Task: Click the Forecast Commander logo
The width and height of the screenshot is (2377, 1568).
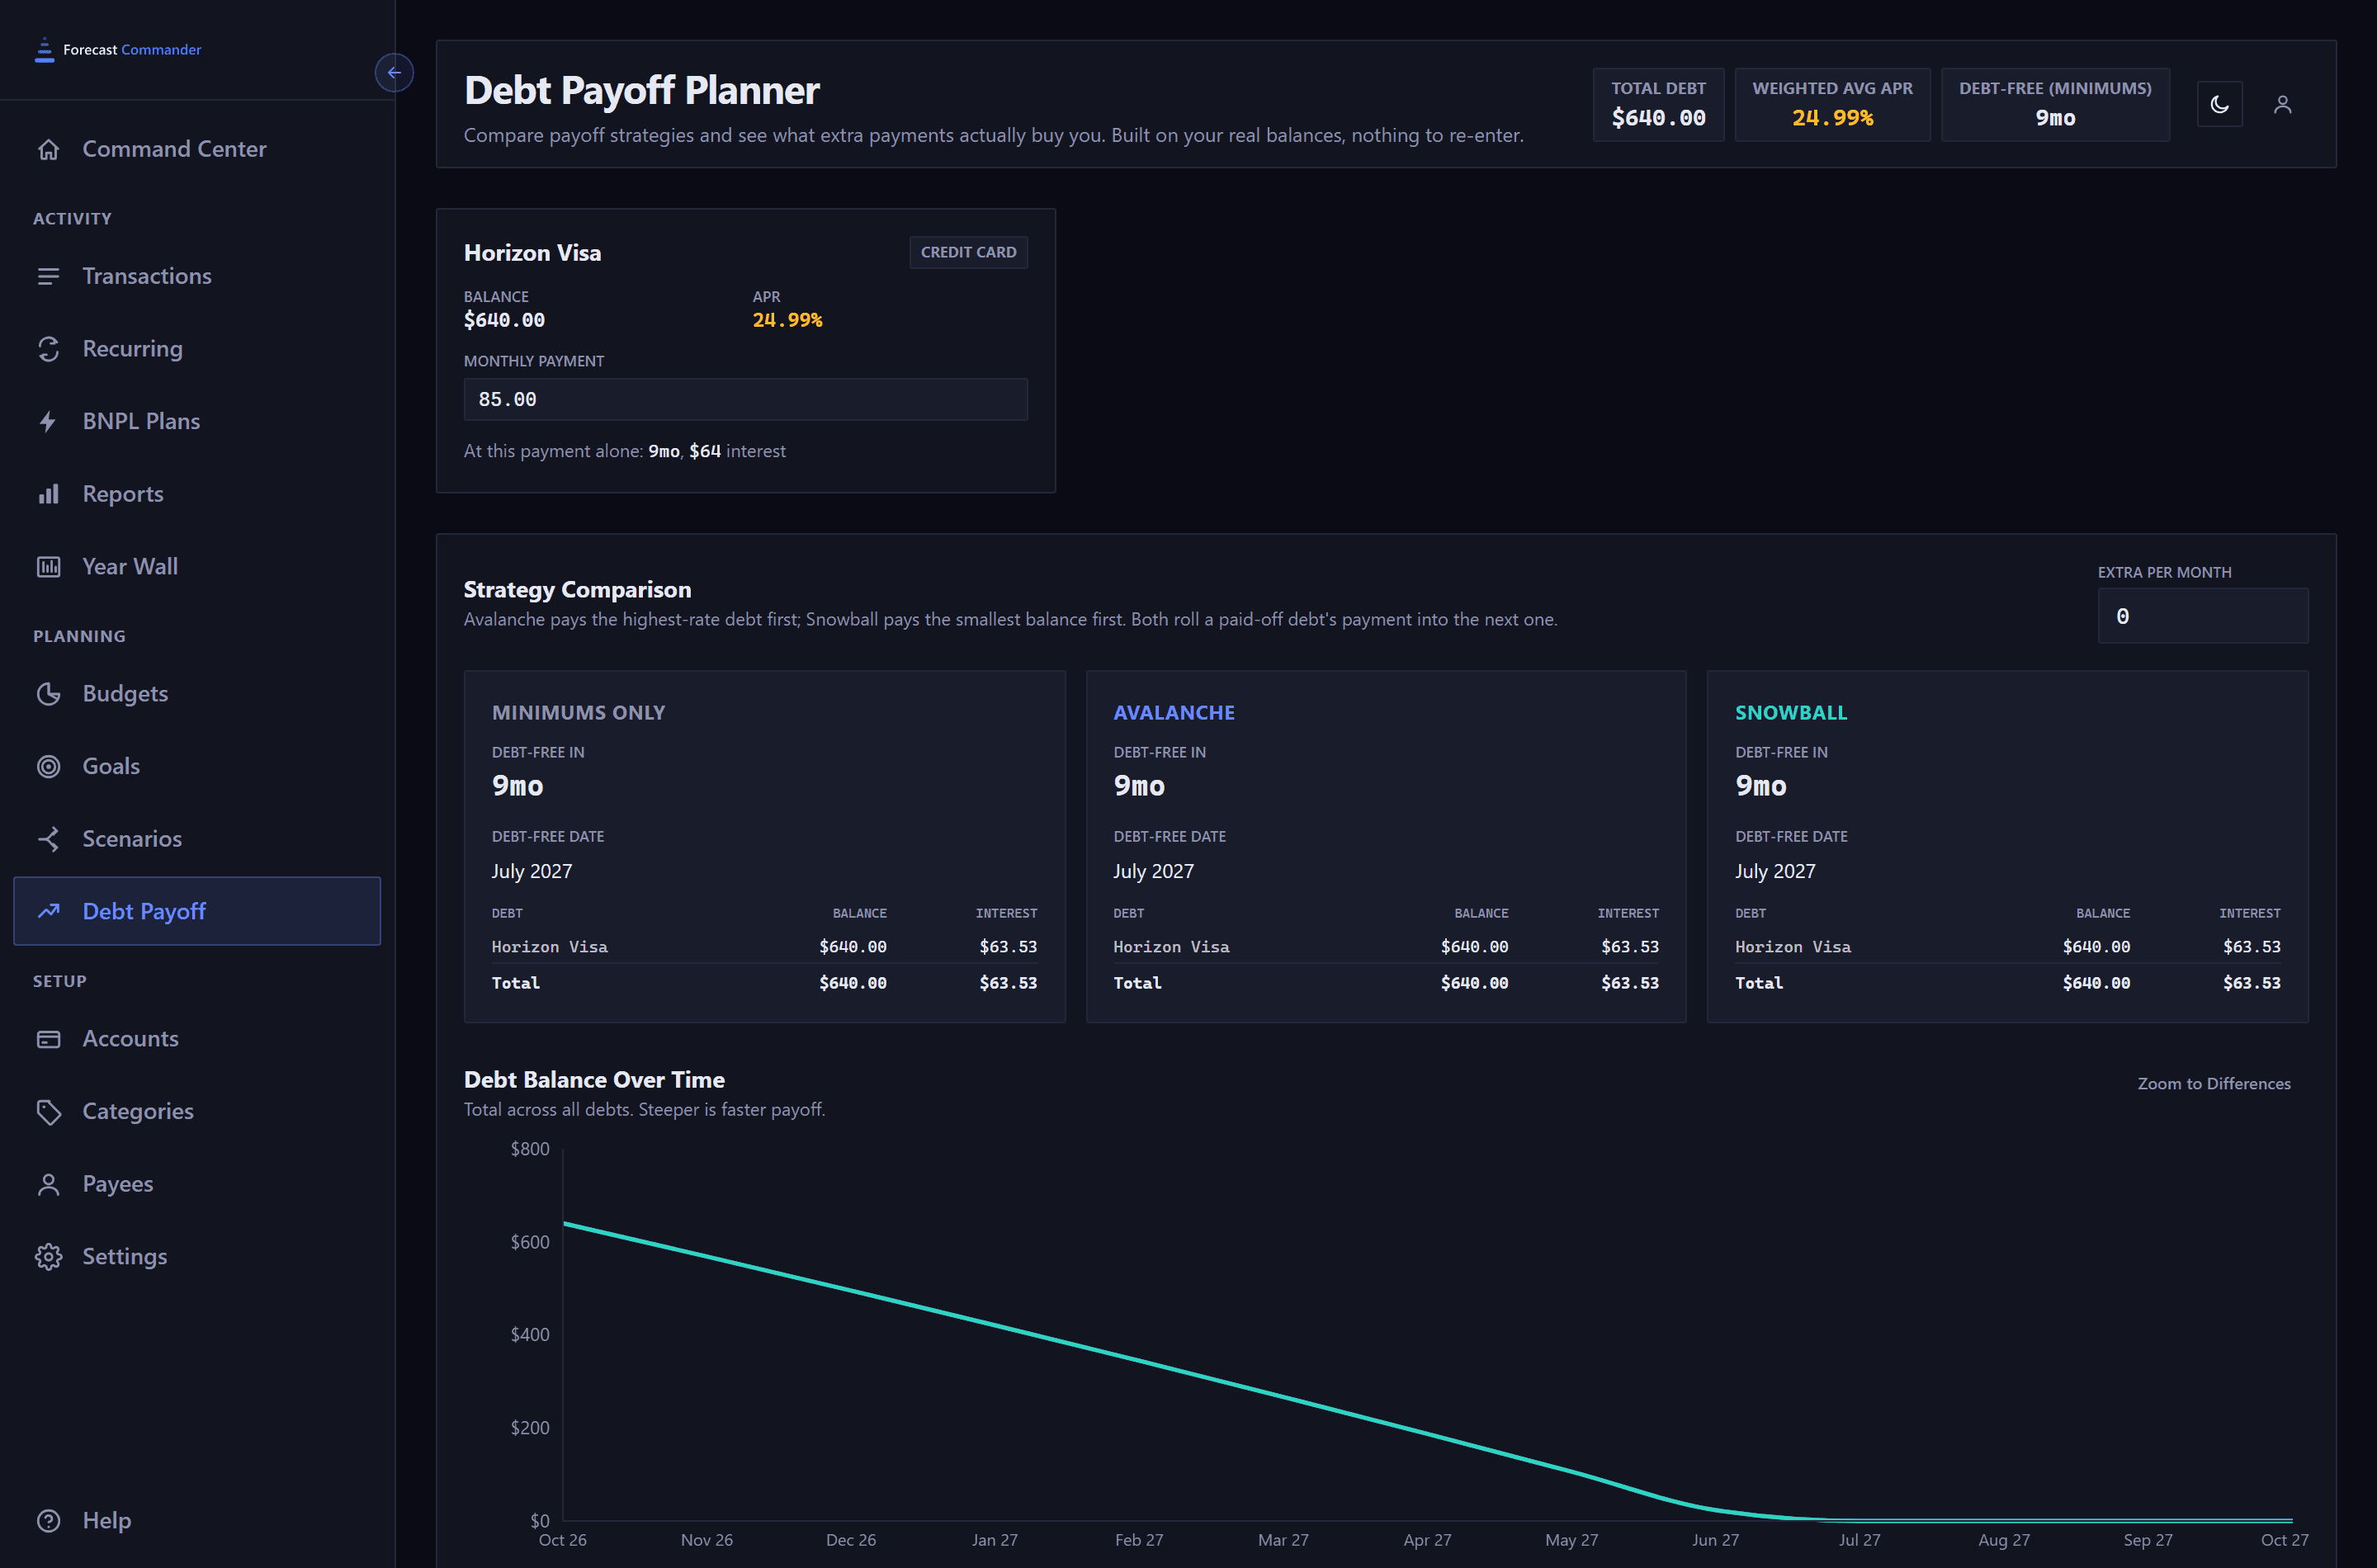Action: (x=117, y=49)
